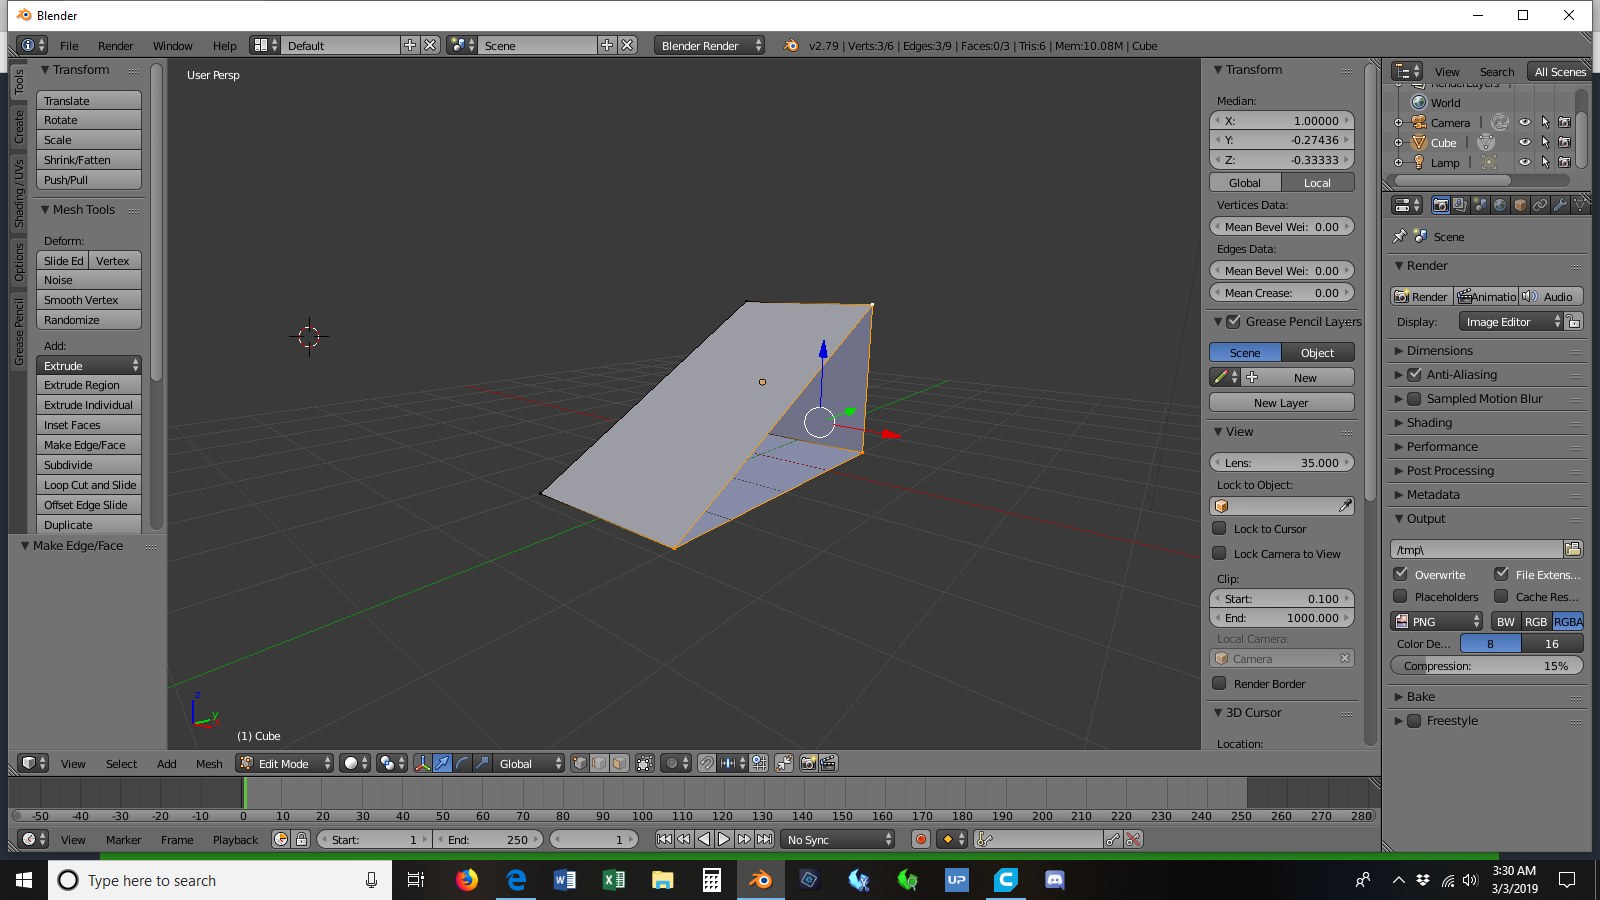Open the Window menu
The image size is (1600, 900).
pyautogui.click(x=172, y=46)
